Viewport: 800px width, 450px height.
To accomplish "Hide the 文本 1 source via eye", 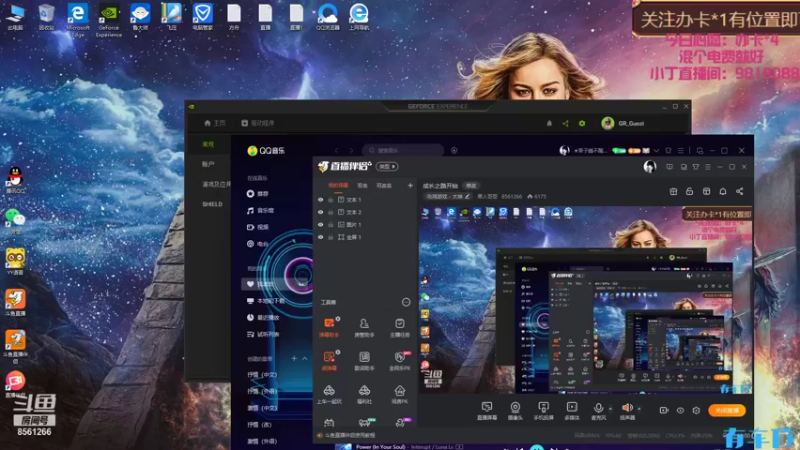I will tap(320, 199).
